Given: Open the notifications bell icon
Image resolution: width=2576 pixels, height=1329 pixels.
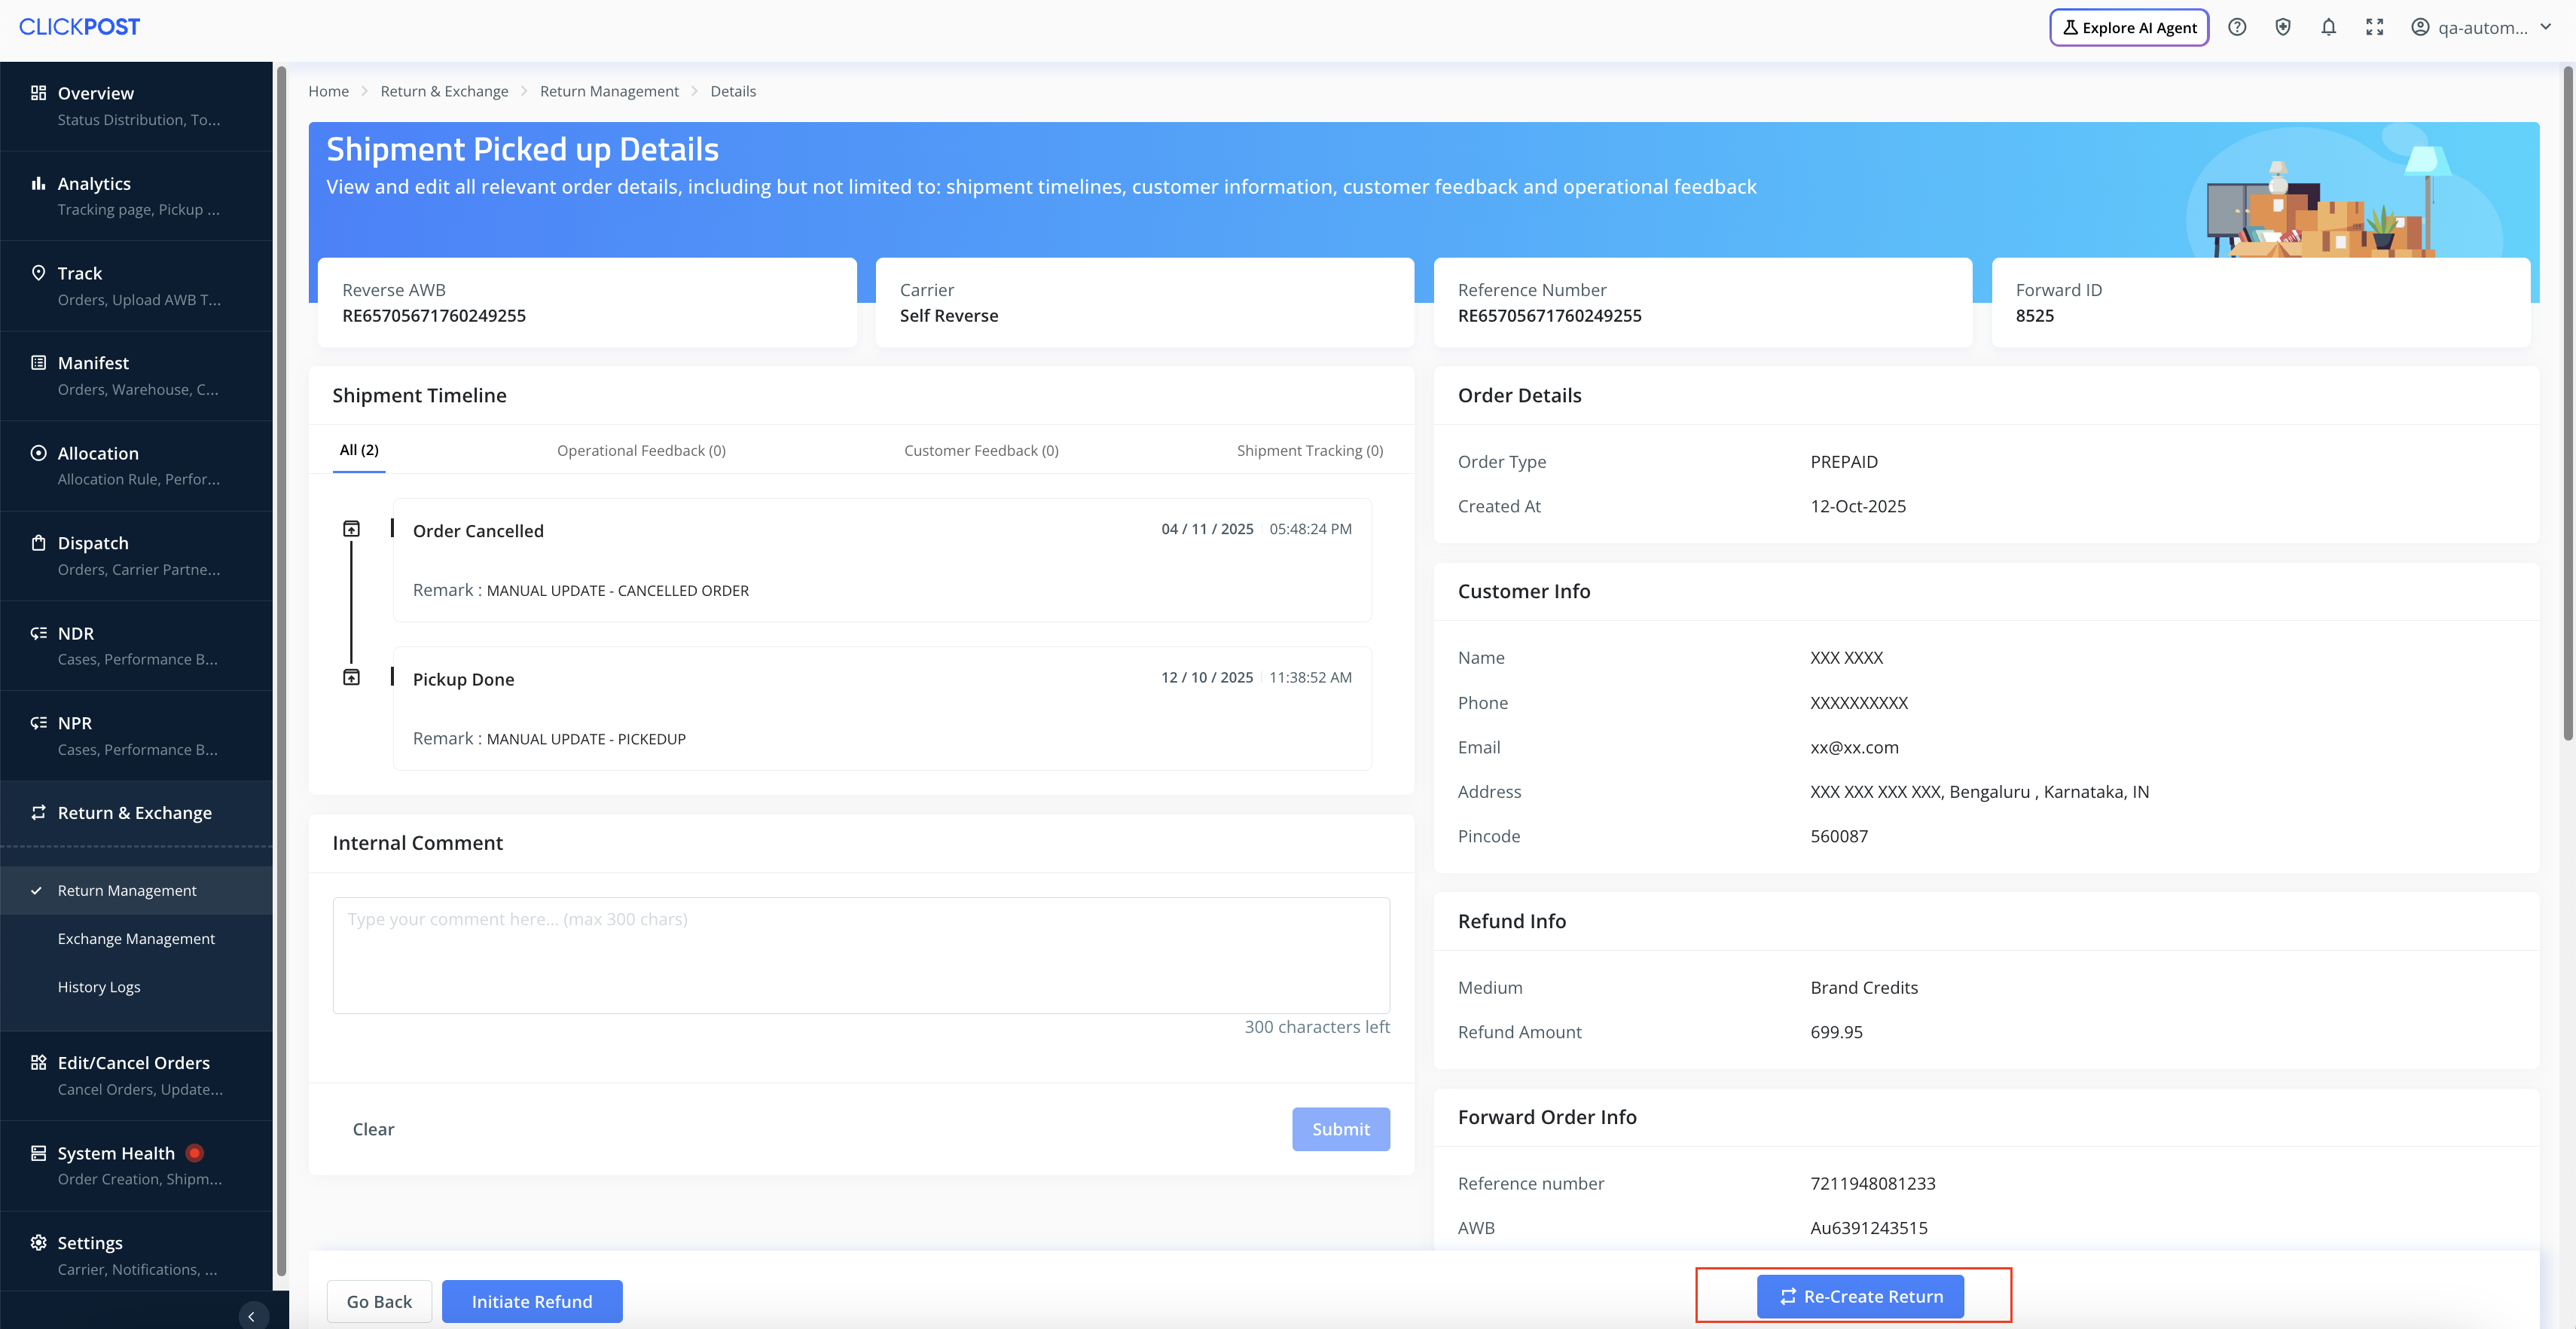Looking at the screenshot, I should (2328, 27).
